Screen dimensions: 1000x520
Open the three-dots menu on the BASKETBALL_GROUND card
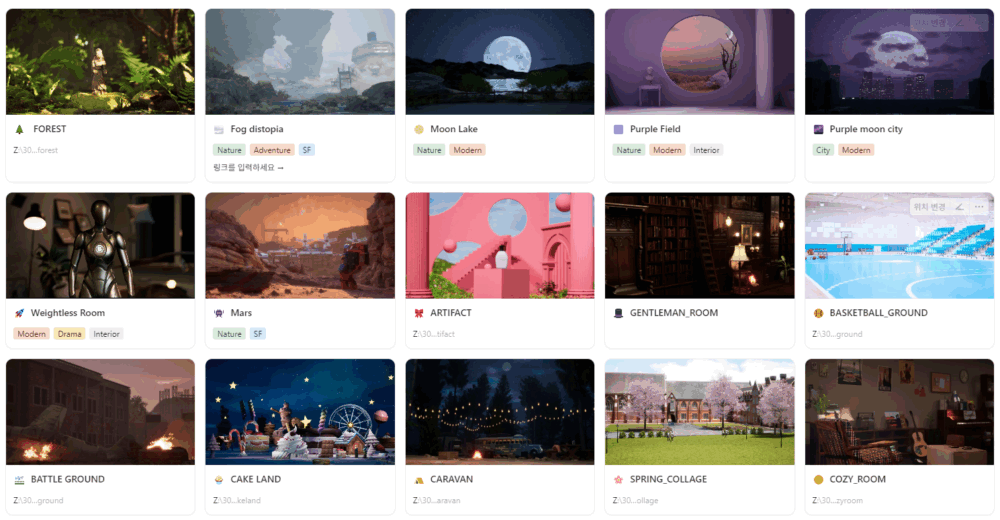pos(979,207)
